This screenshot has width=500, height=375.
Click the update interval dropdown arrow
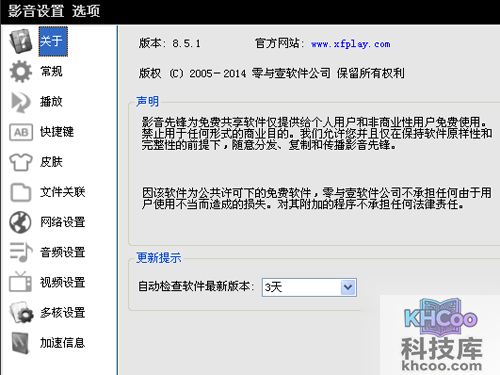click(x=348, y=287)
